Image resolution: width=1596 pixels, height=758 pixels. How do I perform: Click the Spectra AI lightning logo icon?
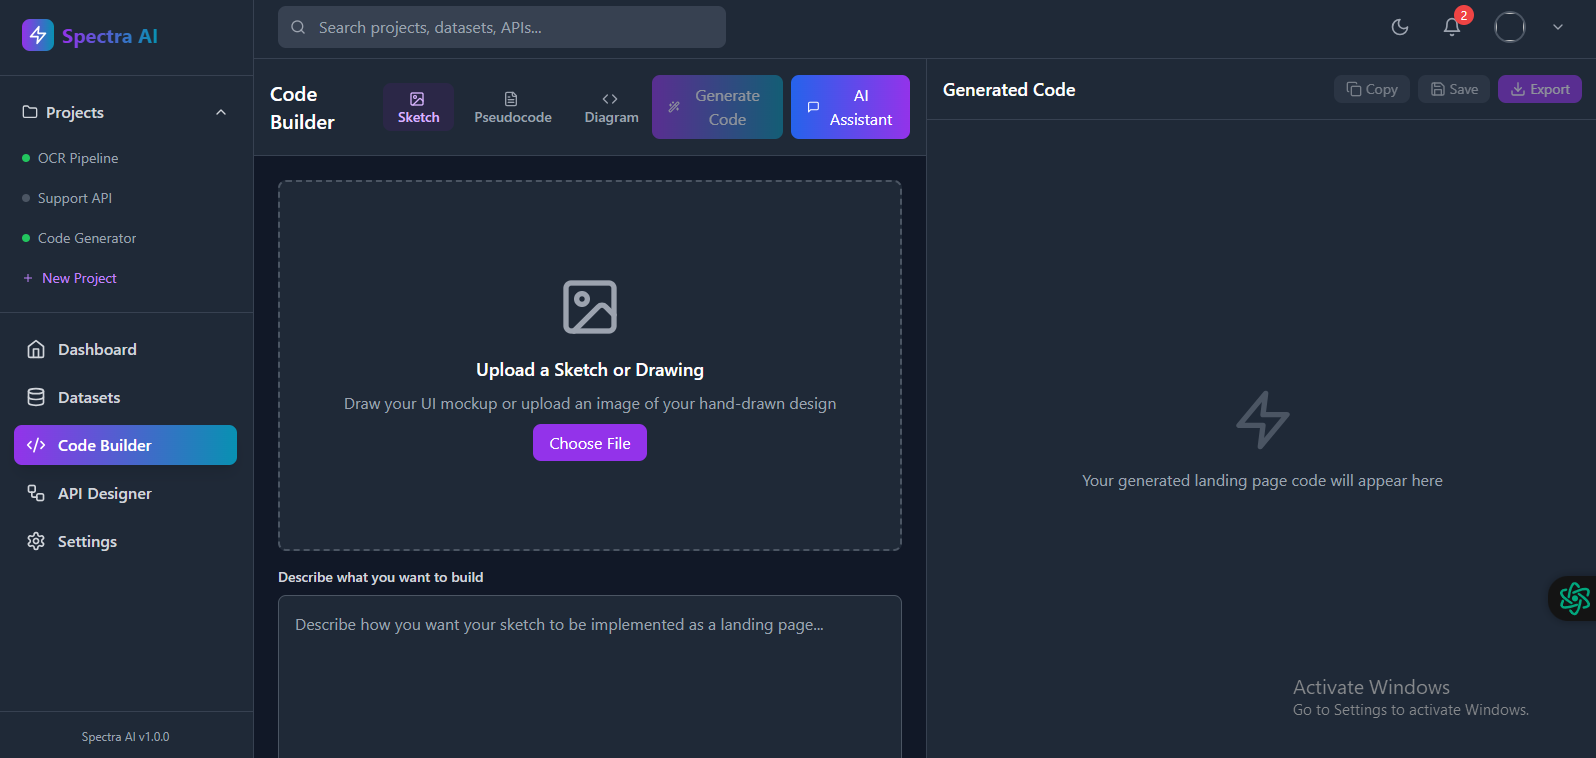tap(38, 35)
